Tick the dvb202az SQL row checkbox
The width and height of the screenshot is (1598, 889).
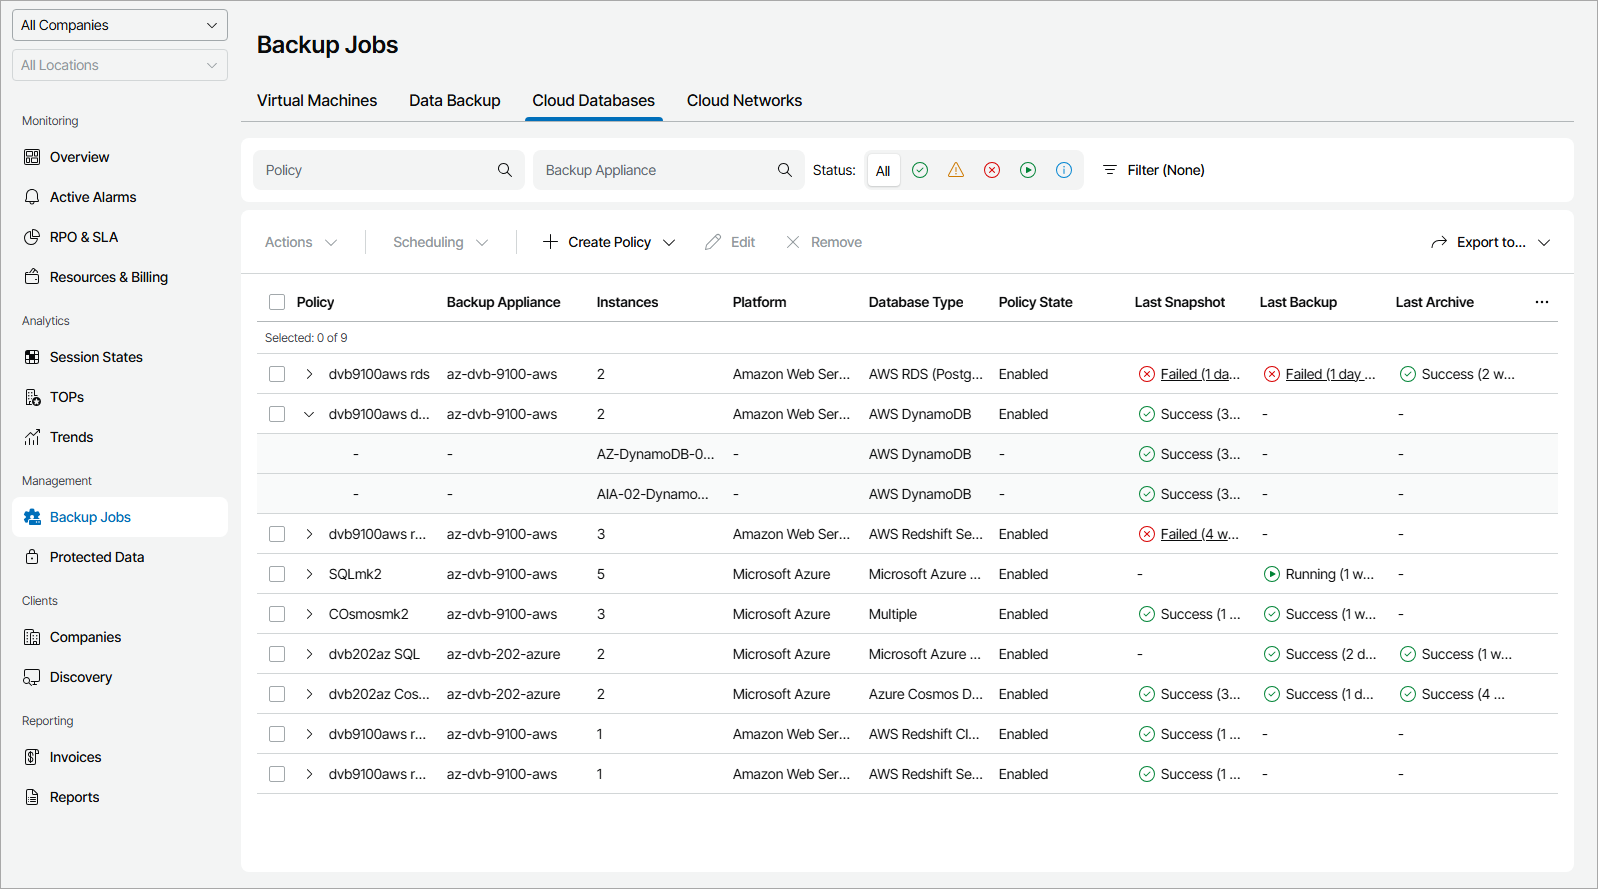277,654
